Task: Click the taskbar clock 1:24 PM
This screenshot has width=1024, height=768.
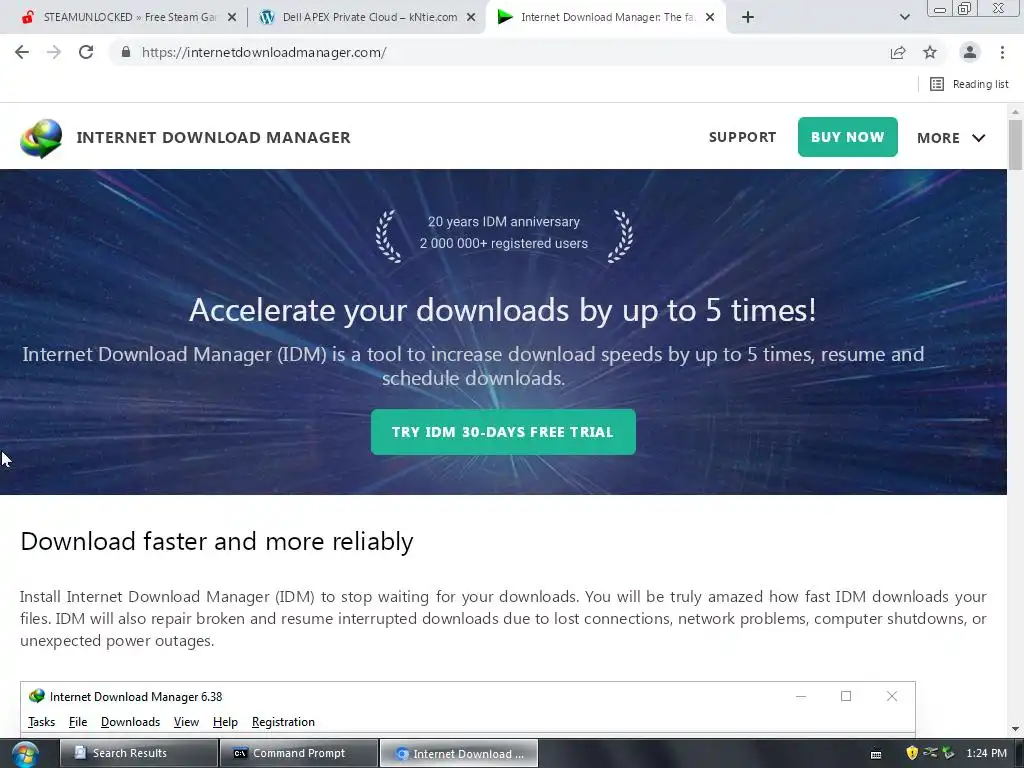Action: [987, 753]
